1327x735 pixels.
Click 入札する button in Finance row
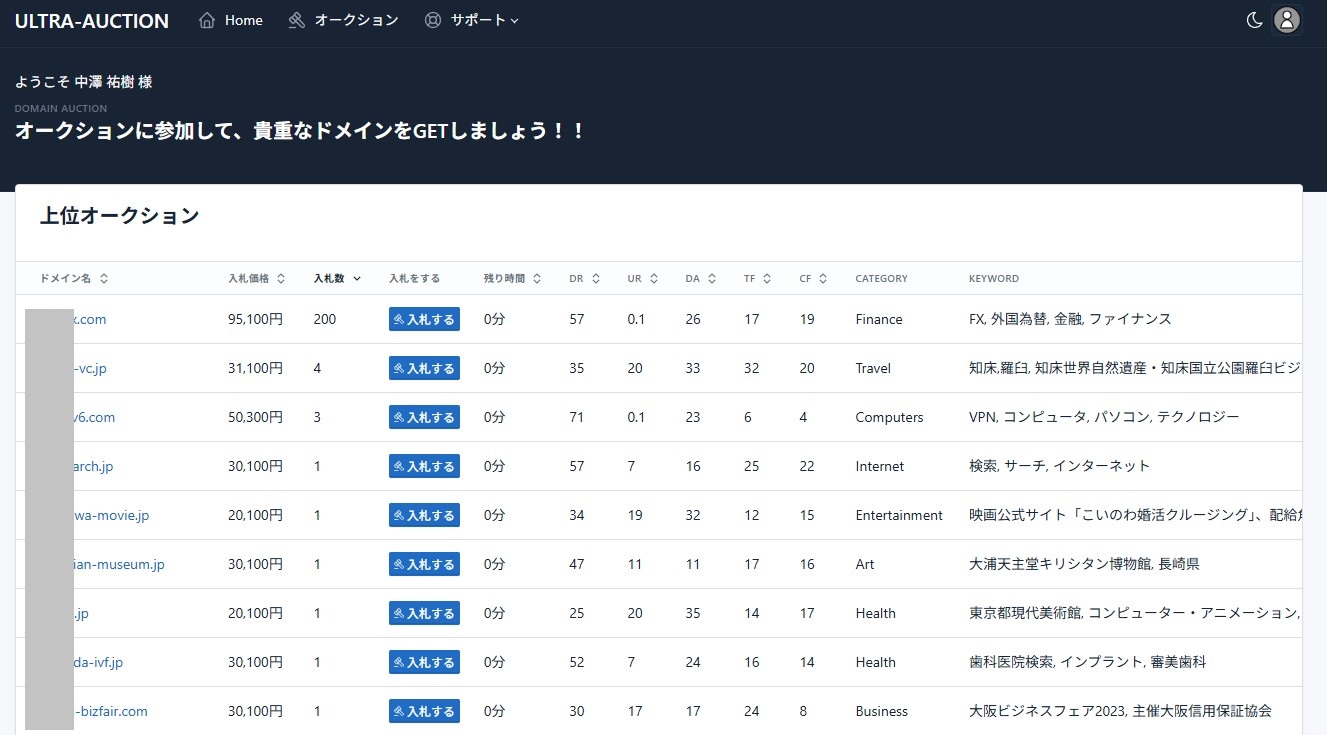pos(424,319)
